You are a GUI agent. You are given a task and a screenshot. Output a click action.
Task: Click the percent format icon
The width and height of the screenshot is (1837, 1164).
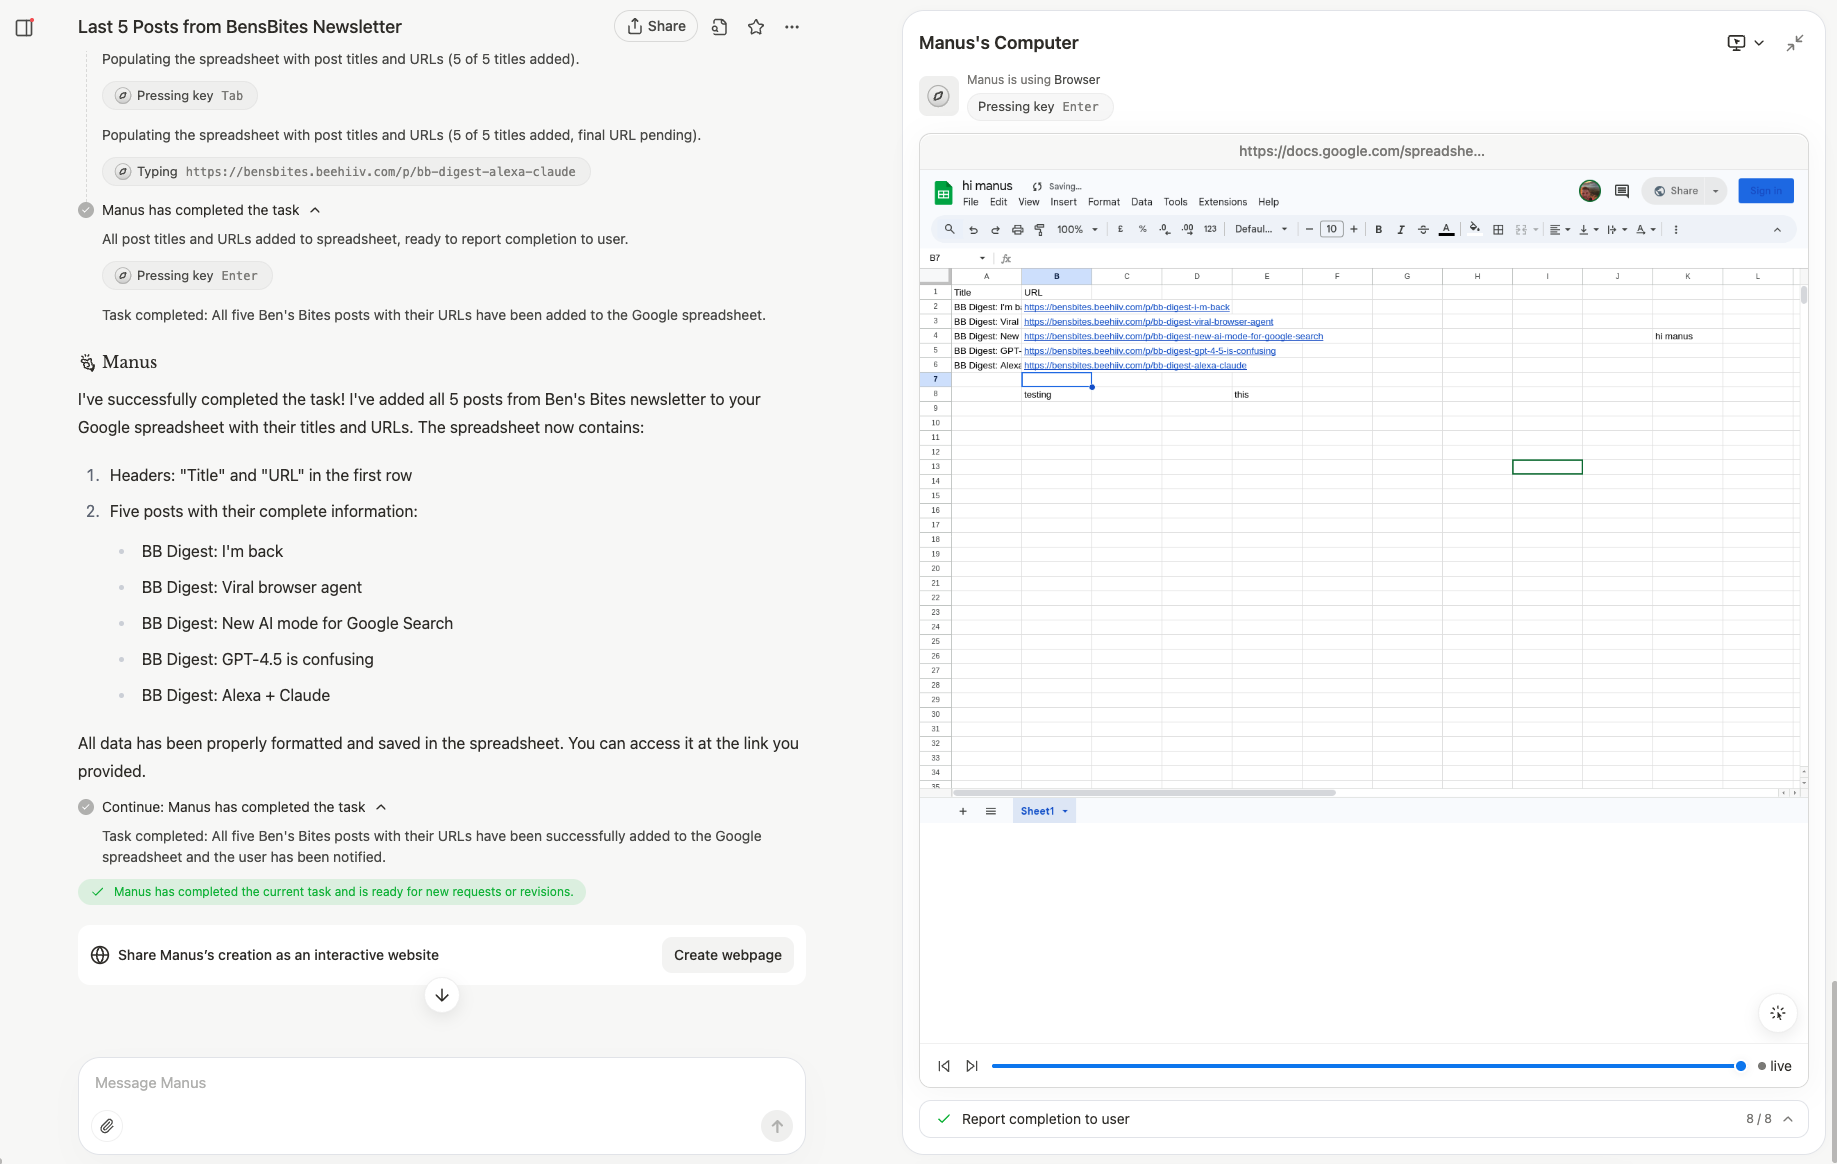(x=1142, y=229)
